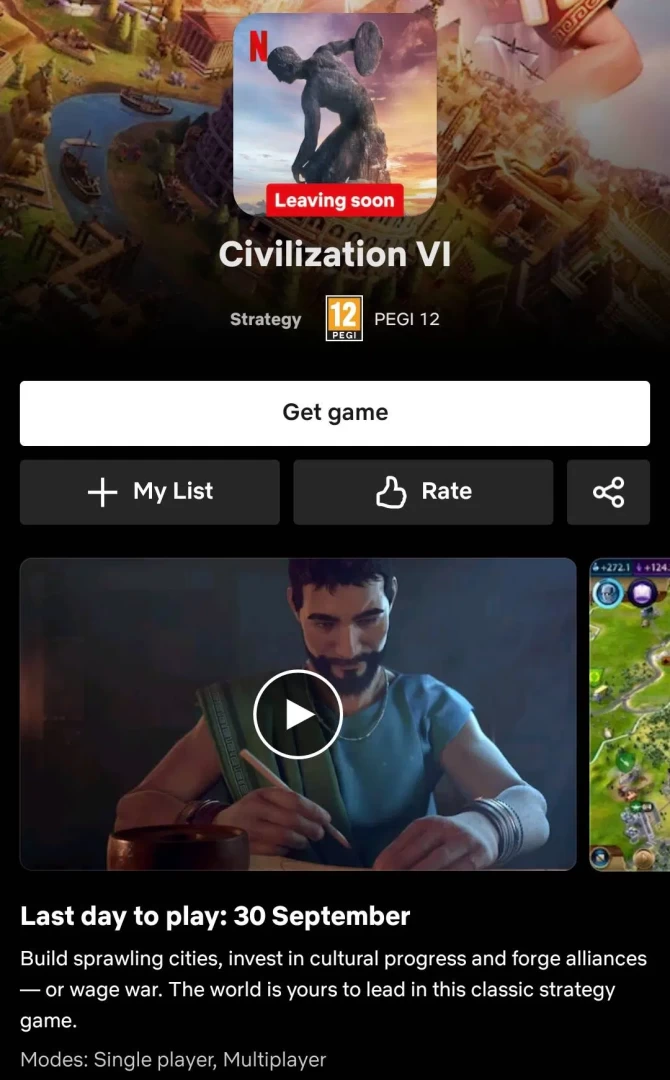
Task: Click the Civilization VI game cover art
Action: [x=335, y=114]
